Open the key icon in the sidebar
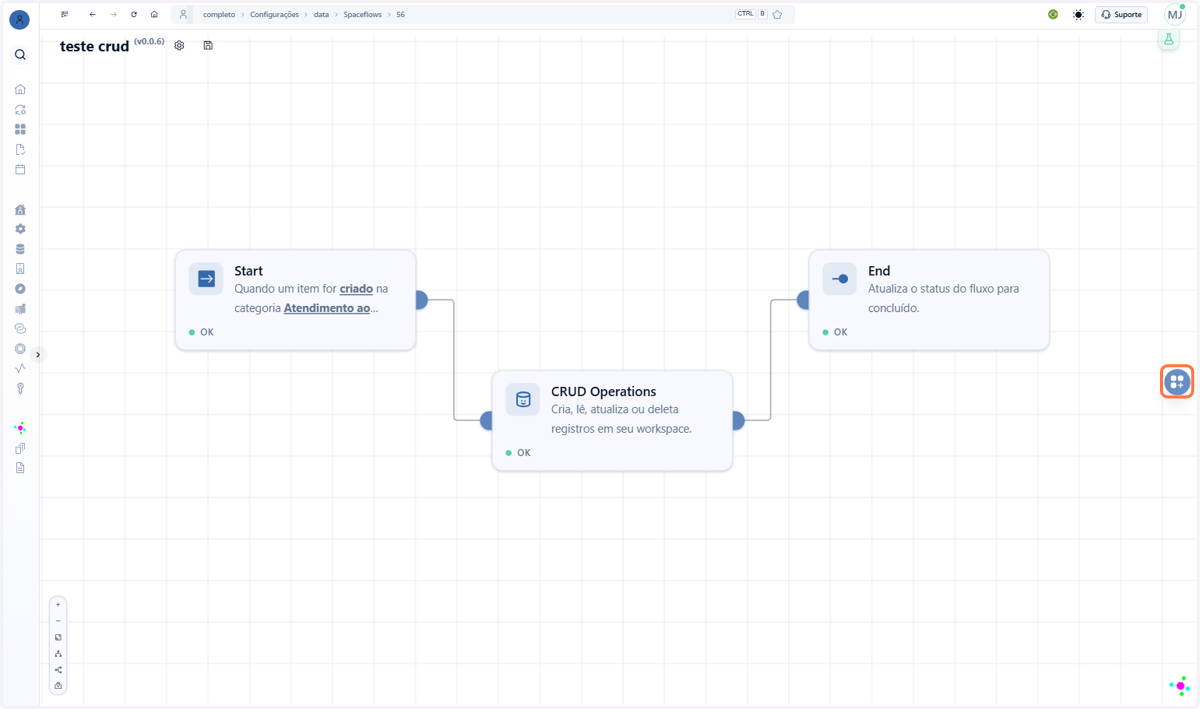Screen dimensions: 1200x709 point(20,388)
